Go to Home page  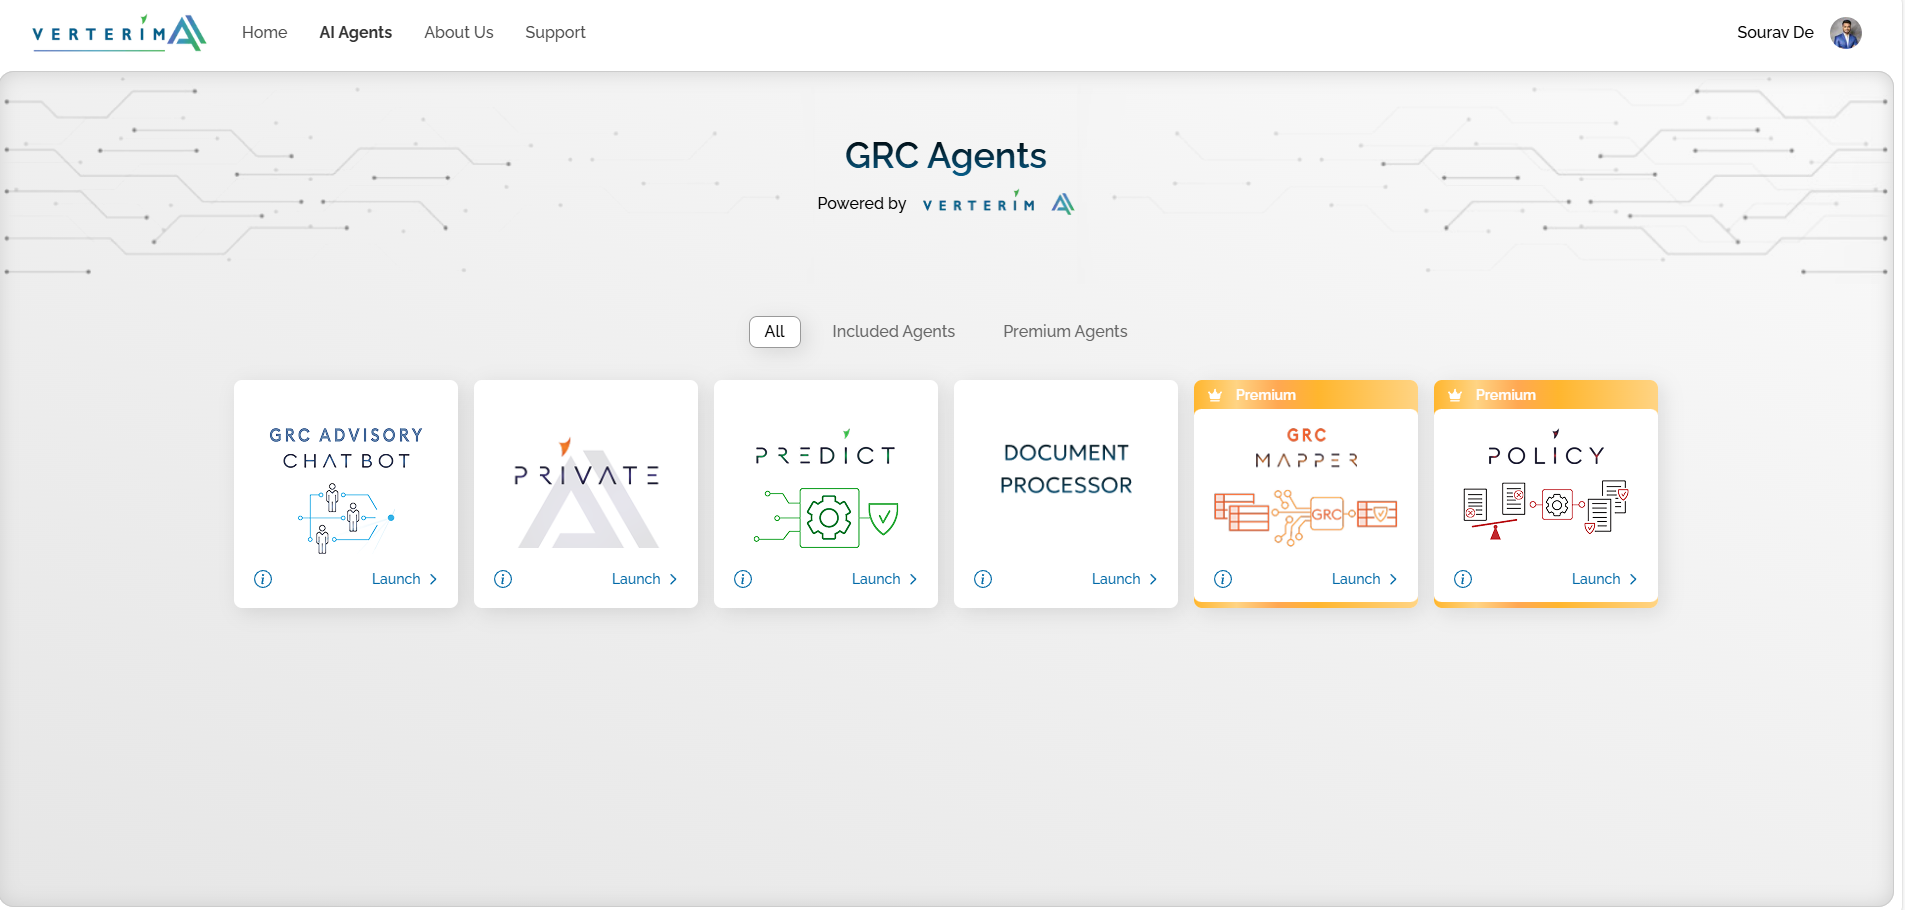click(x=264, y=32)
